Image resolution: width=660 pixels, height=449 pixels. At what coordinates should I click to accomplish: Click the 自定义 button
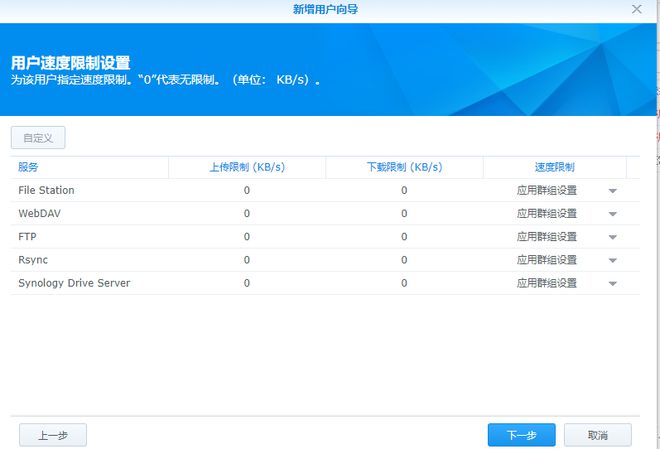coord(38,138)
